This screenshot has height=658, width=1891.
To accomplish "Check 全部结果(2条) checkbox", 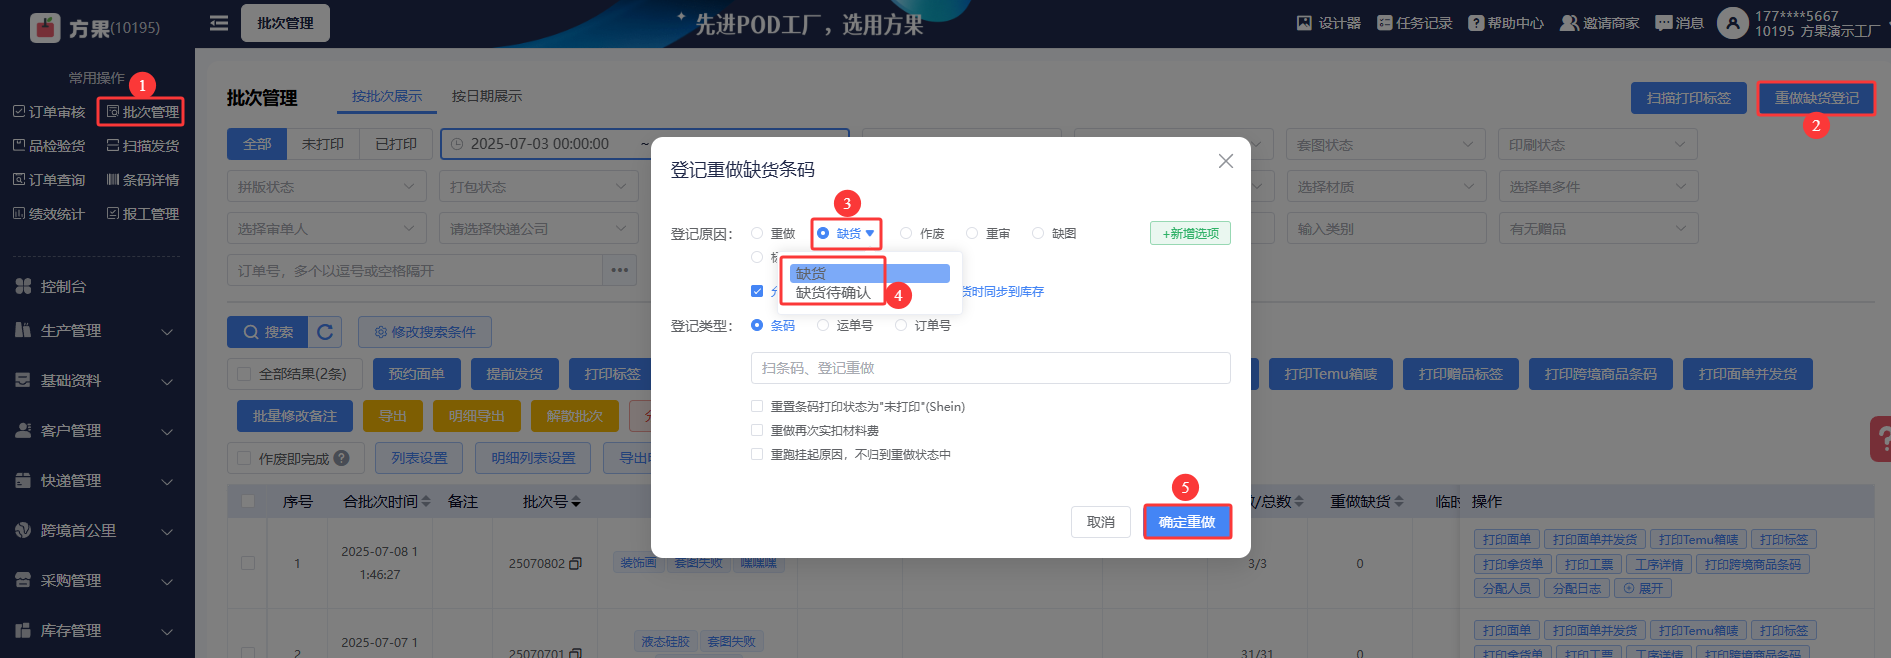I will point(244,374).
